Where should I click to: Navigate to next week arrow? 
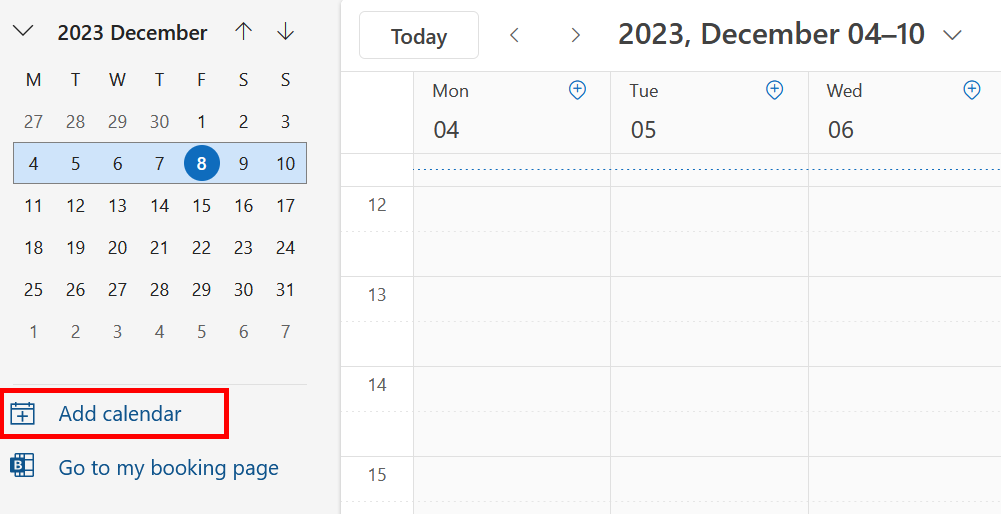(575, 36)
